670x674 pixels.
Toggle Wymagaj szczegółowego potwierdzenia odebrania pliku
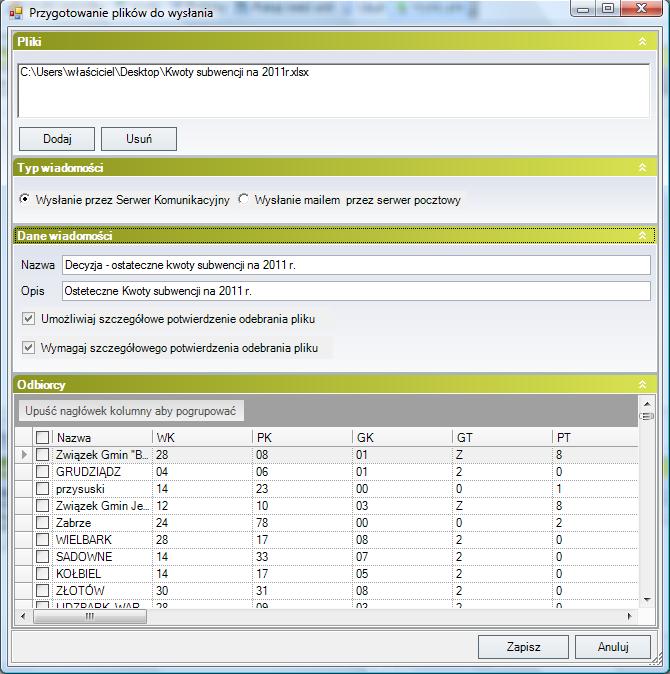click(x=28, y=347)
